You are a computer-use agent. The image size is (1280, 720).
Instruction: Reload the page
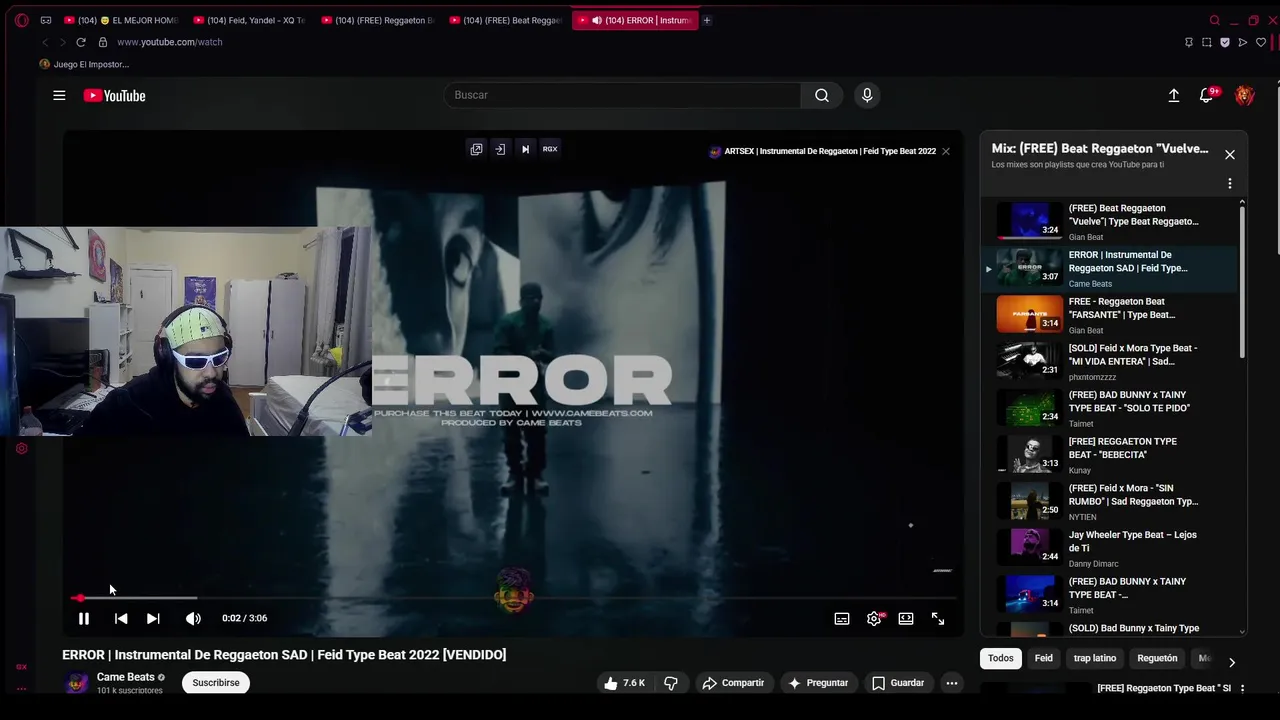81,42
